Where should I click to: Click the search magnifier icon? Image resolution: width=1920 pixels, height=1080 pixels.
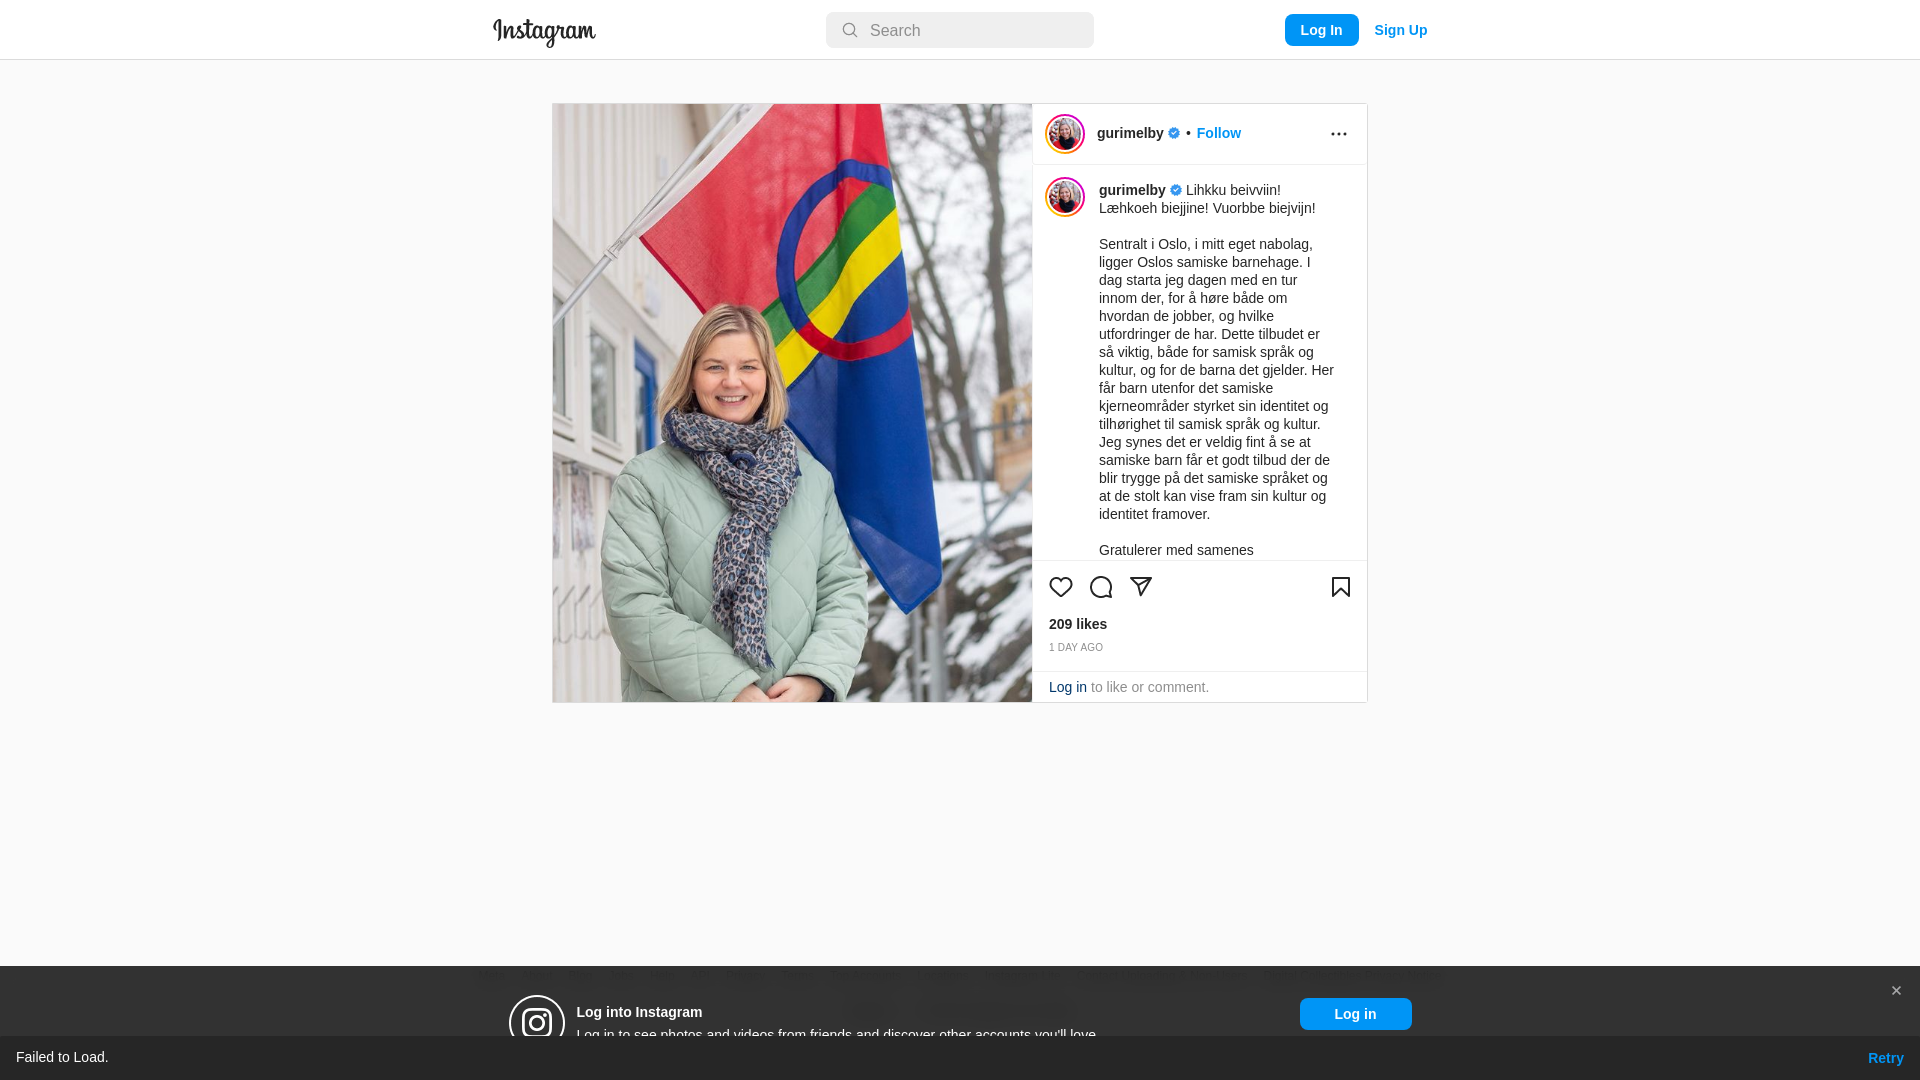pyautogui.click(x=850, y=31)
